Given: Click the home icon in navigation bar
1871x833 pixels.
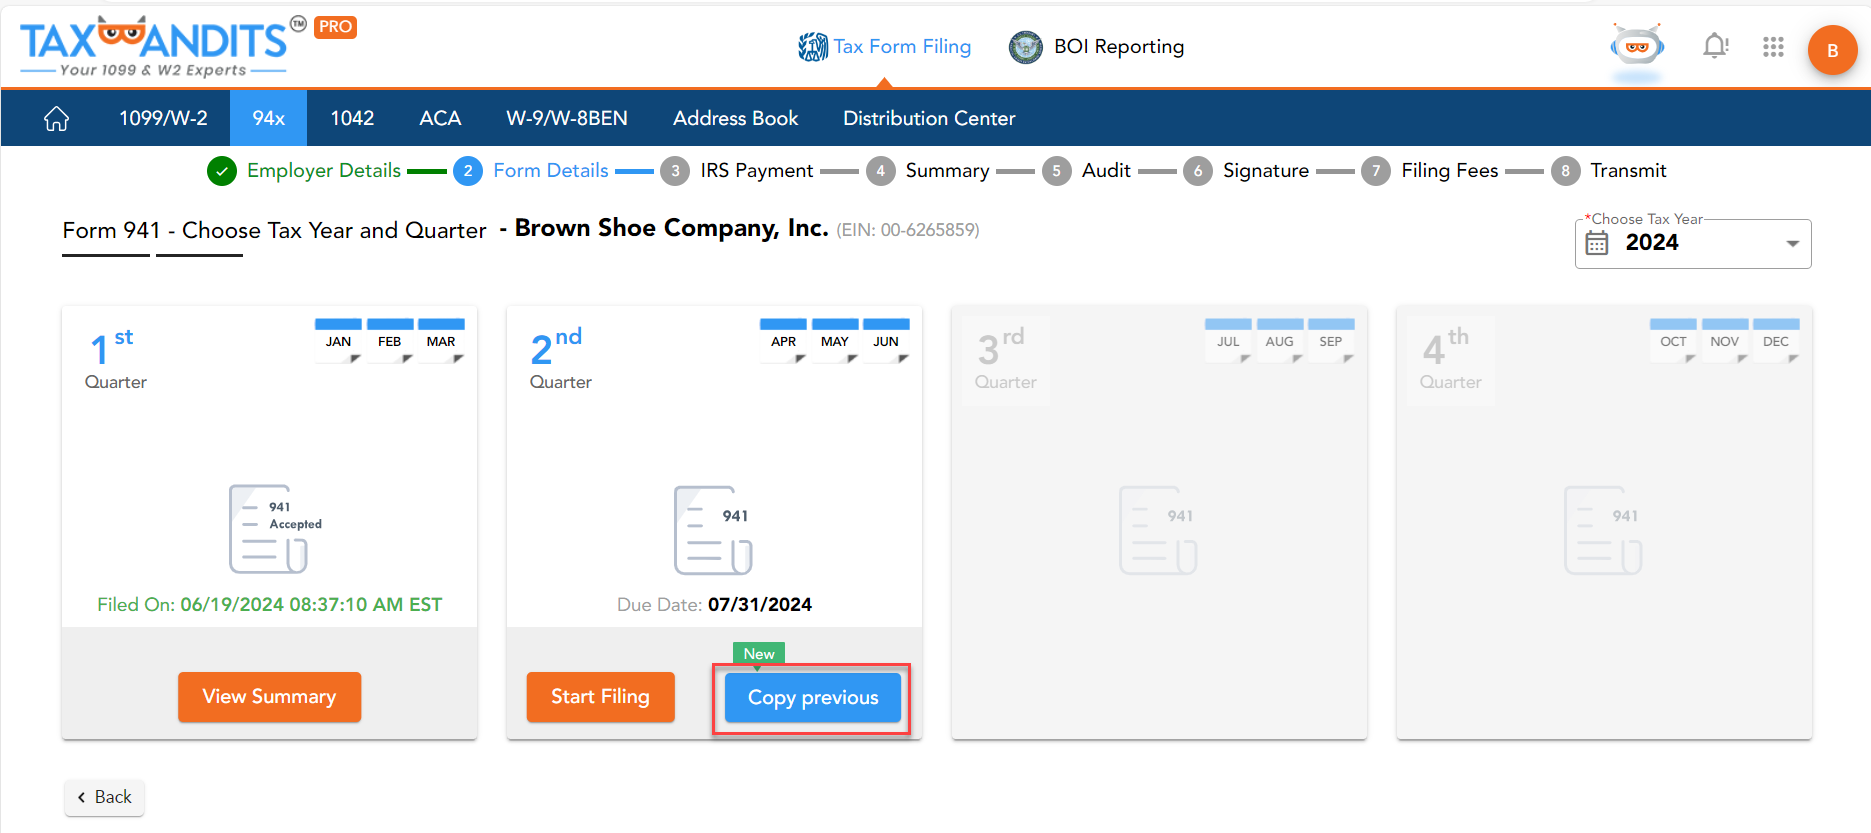Looking at the screenshot, I should 57,119.
